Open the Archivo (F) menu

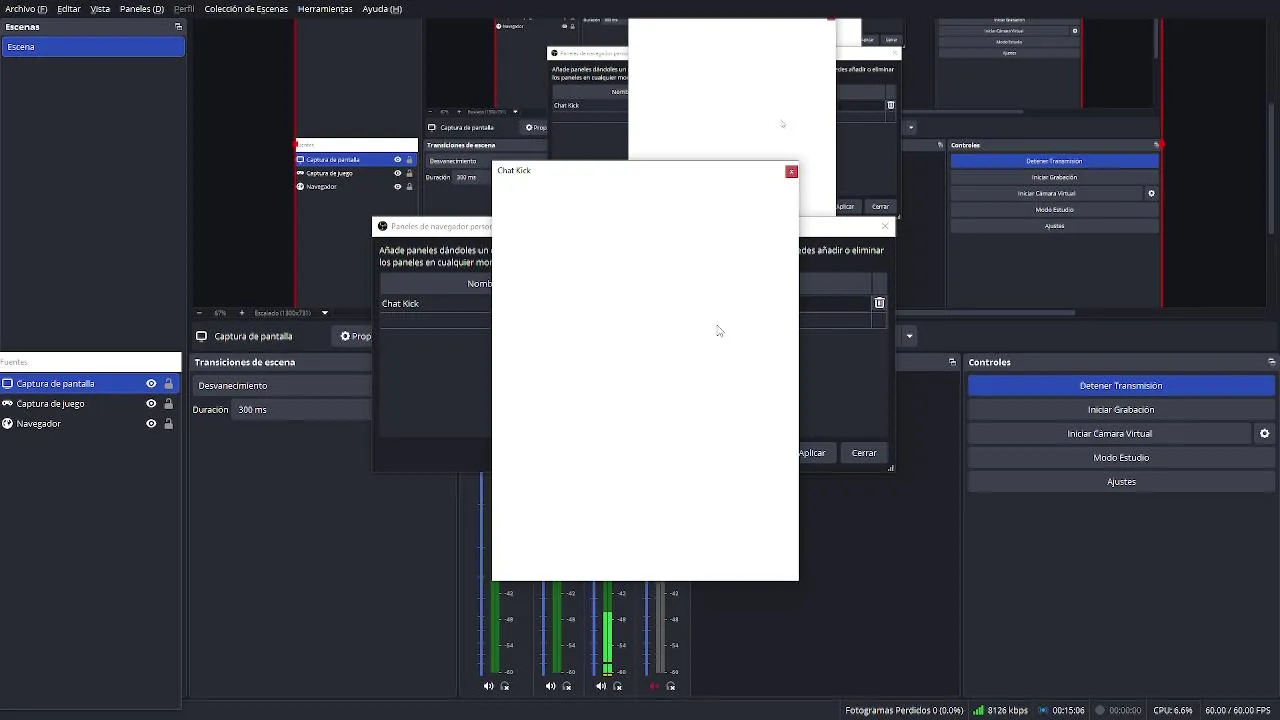26,9
